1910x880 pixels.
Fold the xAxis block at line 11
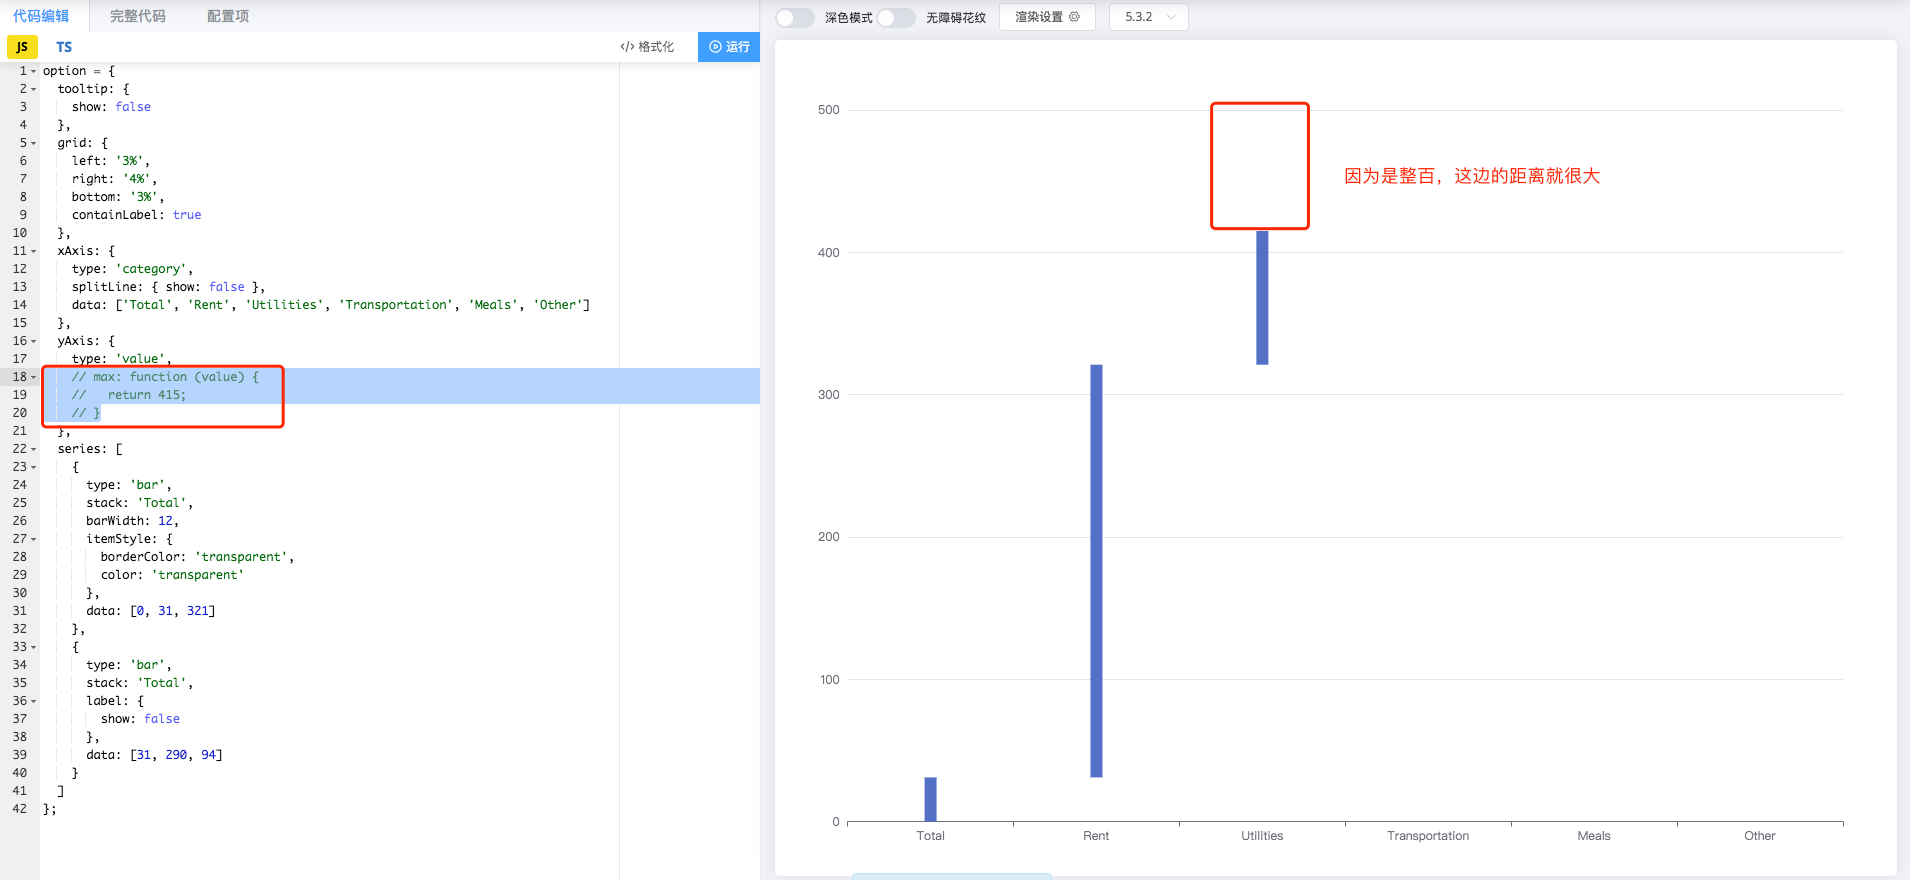point(33,251)
